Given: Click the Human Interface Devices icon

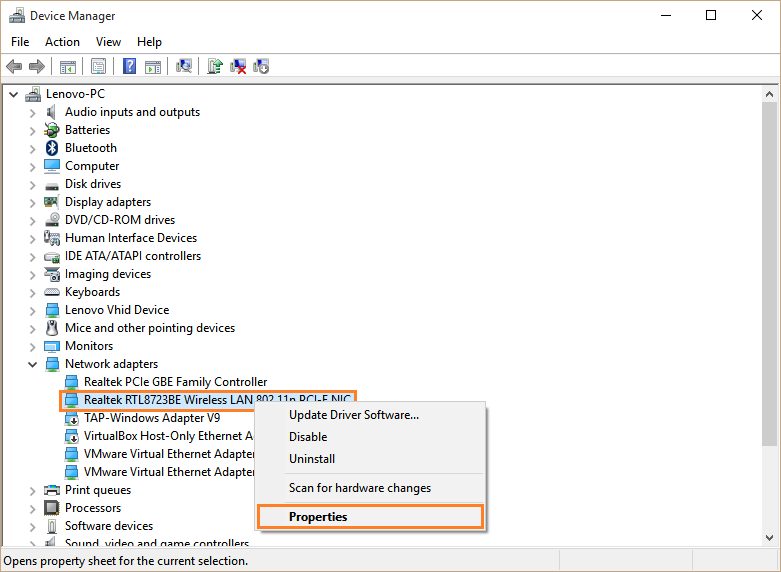Looking at the screenshot, I should (52, 238).
